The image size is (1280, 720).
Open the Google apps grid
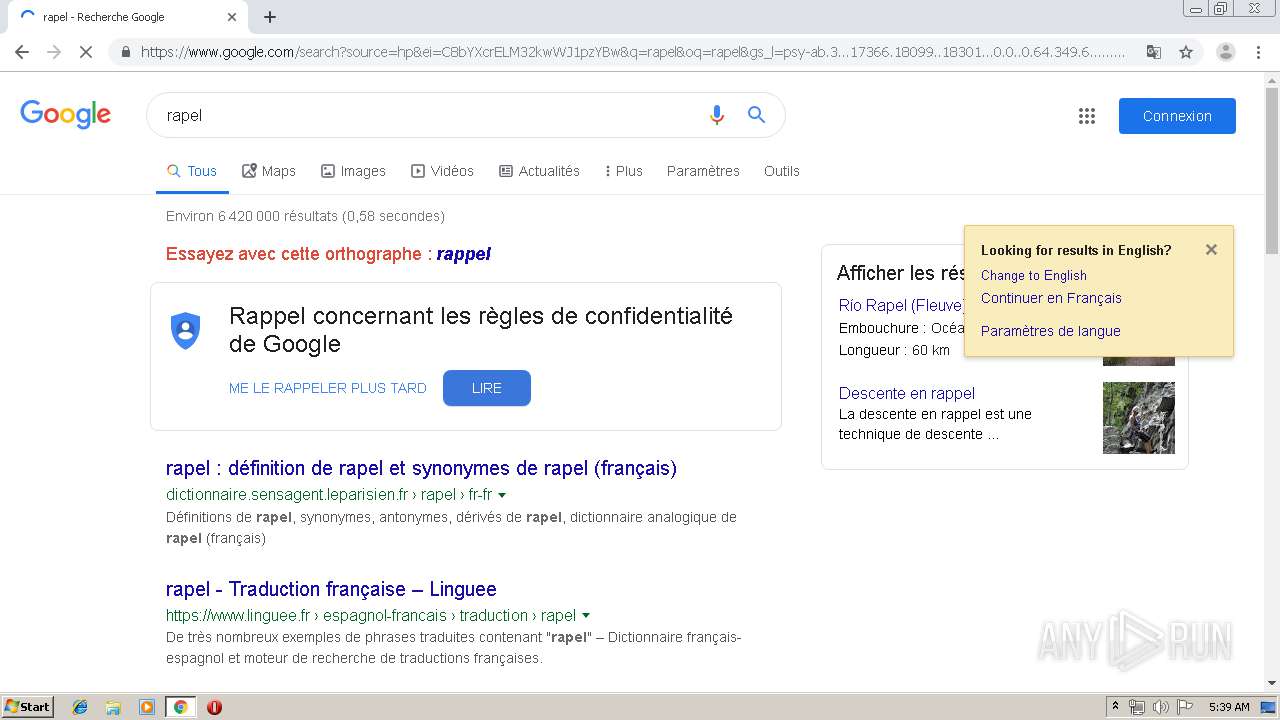(x=1087, y=116)
